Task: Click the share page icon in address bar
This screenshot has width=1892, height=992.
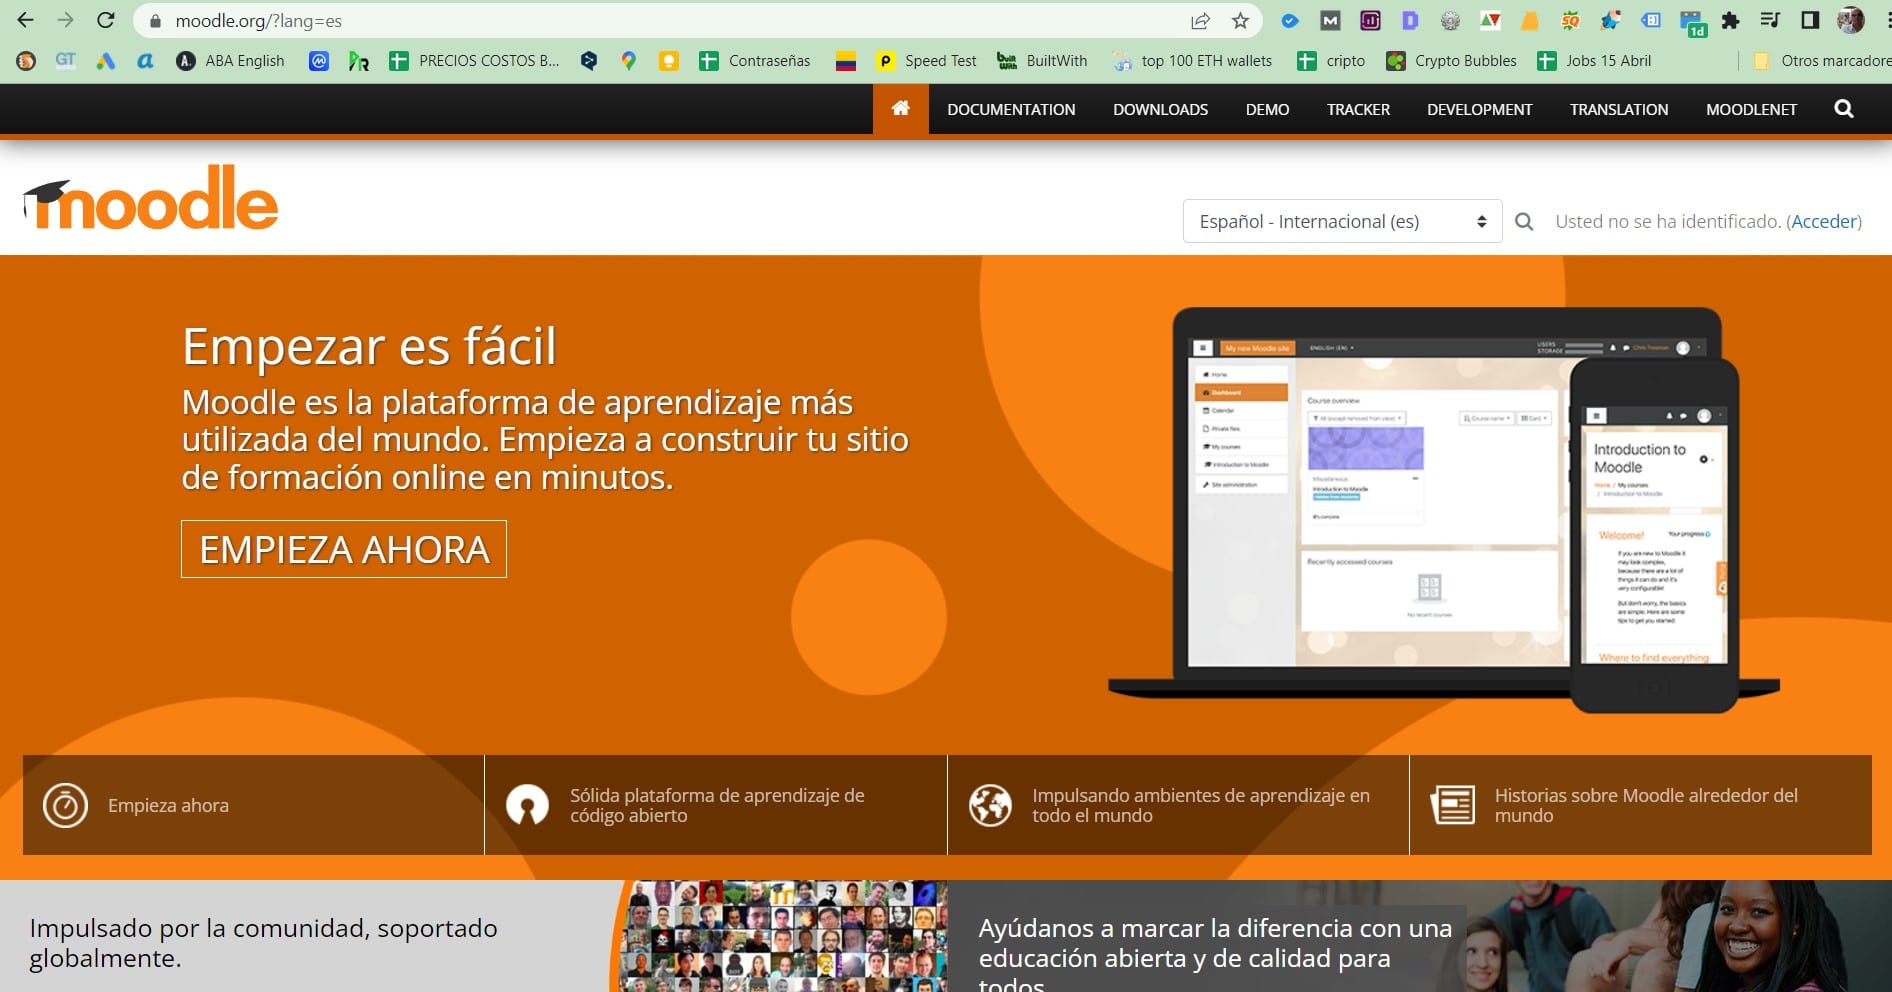Action: [x=1200, y=21]
